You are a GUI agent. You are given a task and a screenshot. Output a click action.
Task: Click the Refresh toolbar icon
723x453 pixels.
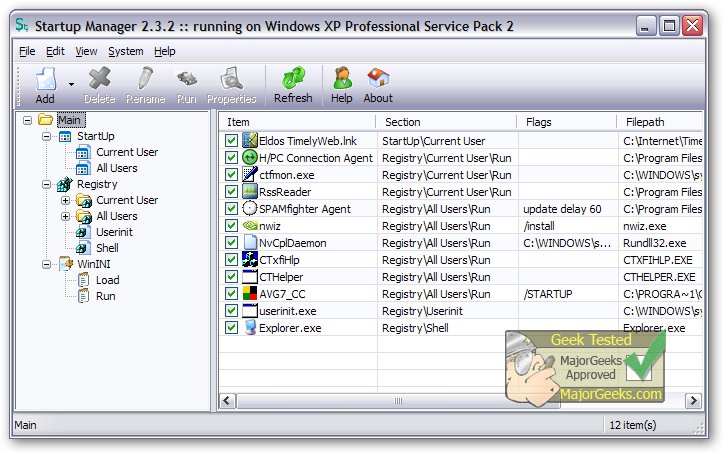(x=293, y=77)
